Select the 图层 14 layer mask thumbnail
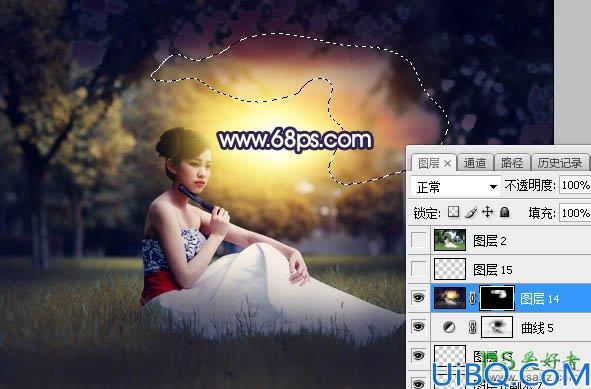591x389 pixels. [x=497, y=298]
